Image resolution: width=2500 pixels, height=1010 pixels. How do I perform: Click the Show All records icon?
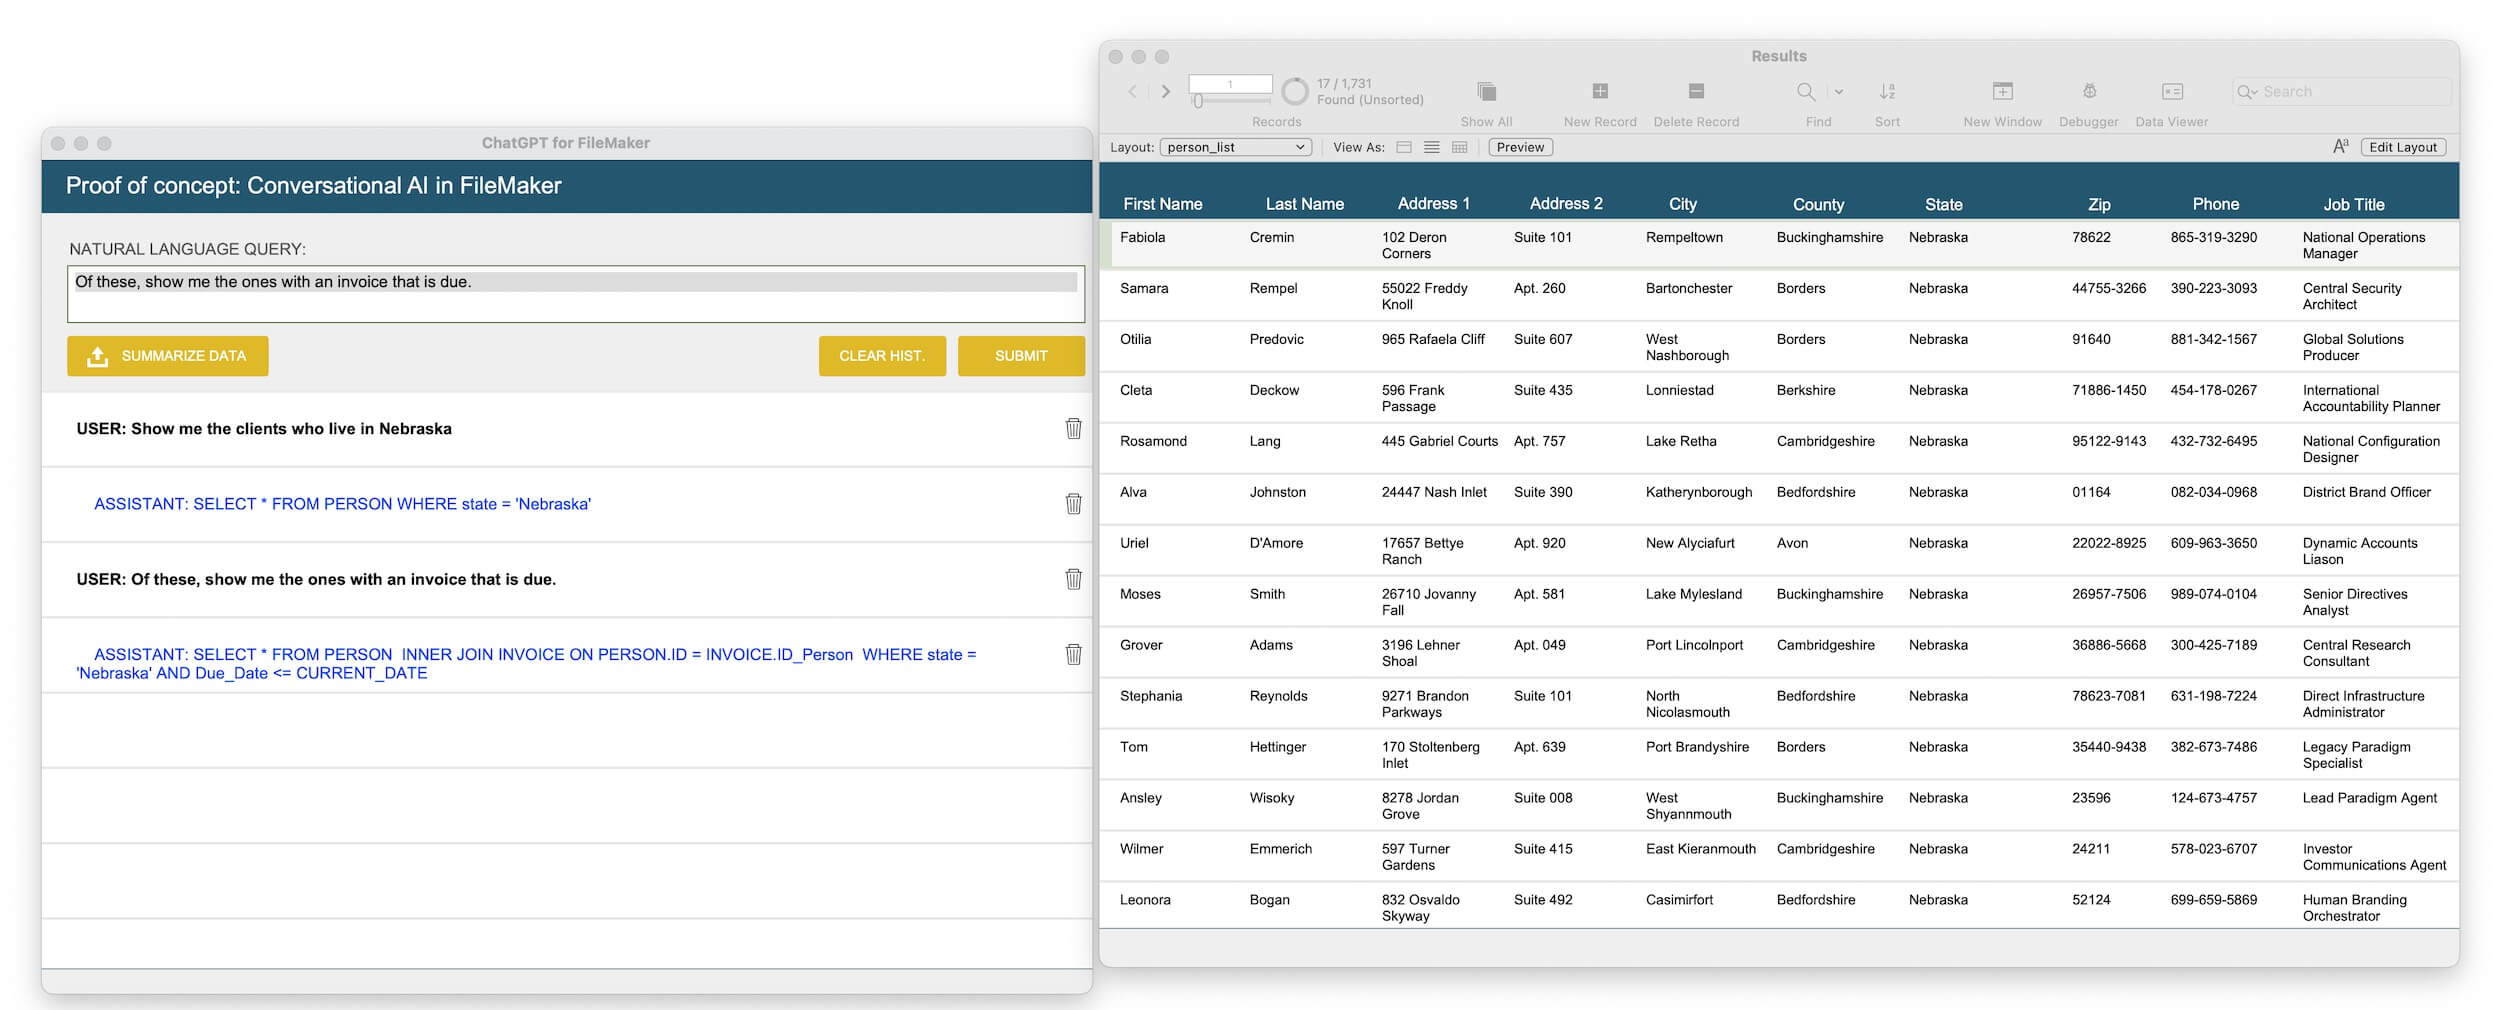(x=1486, y=91)
